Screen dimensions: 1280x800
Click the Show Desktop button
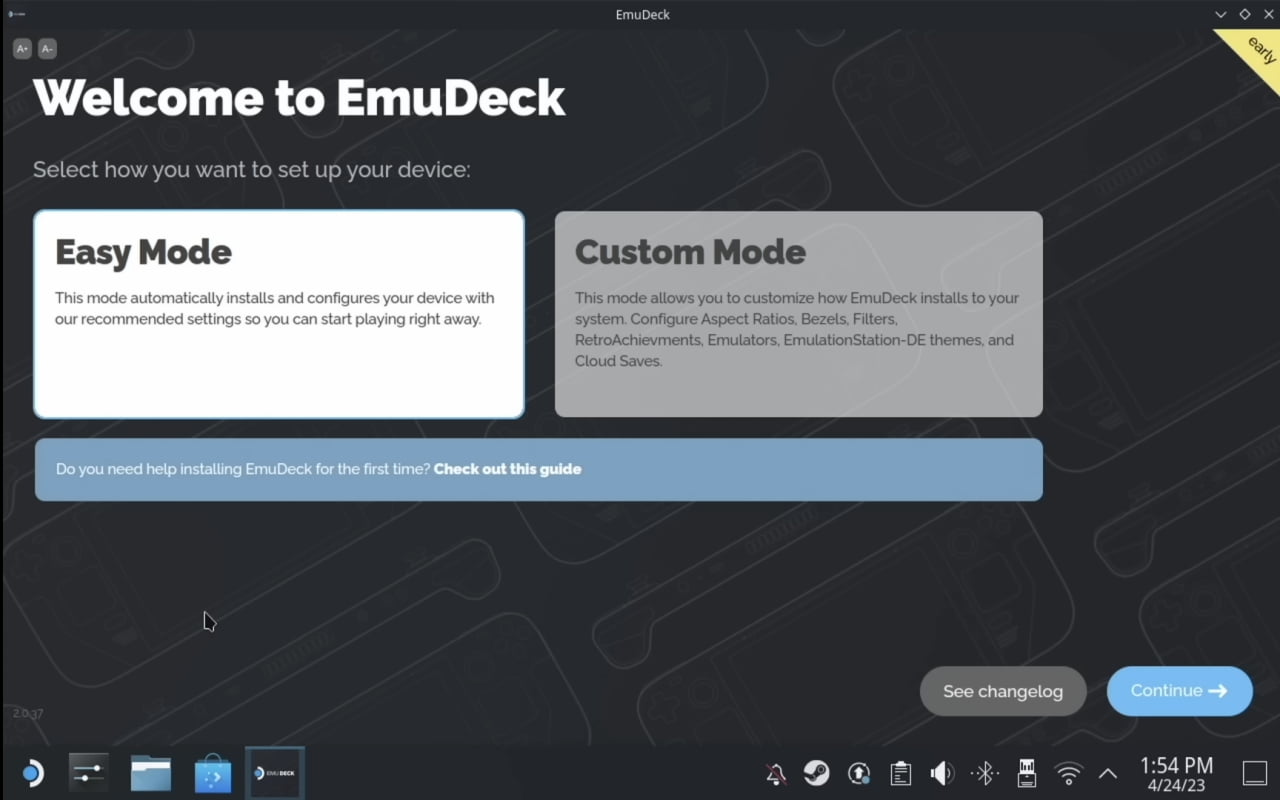(1255, 773)
